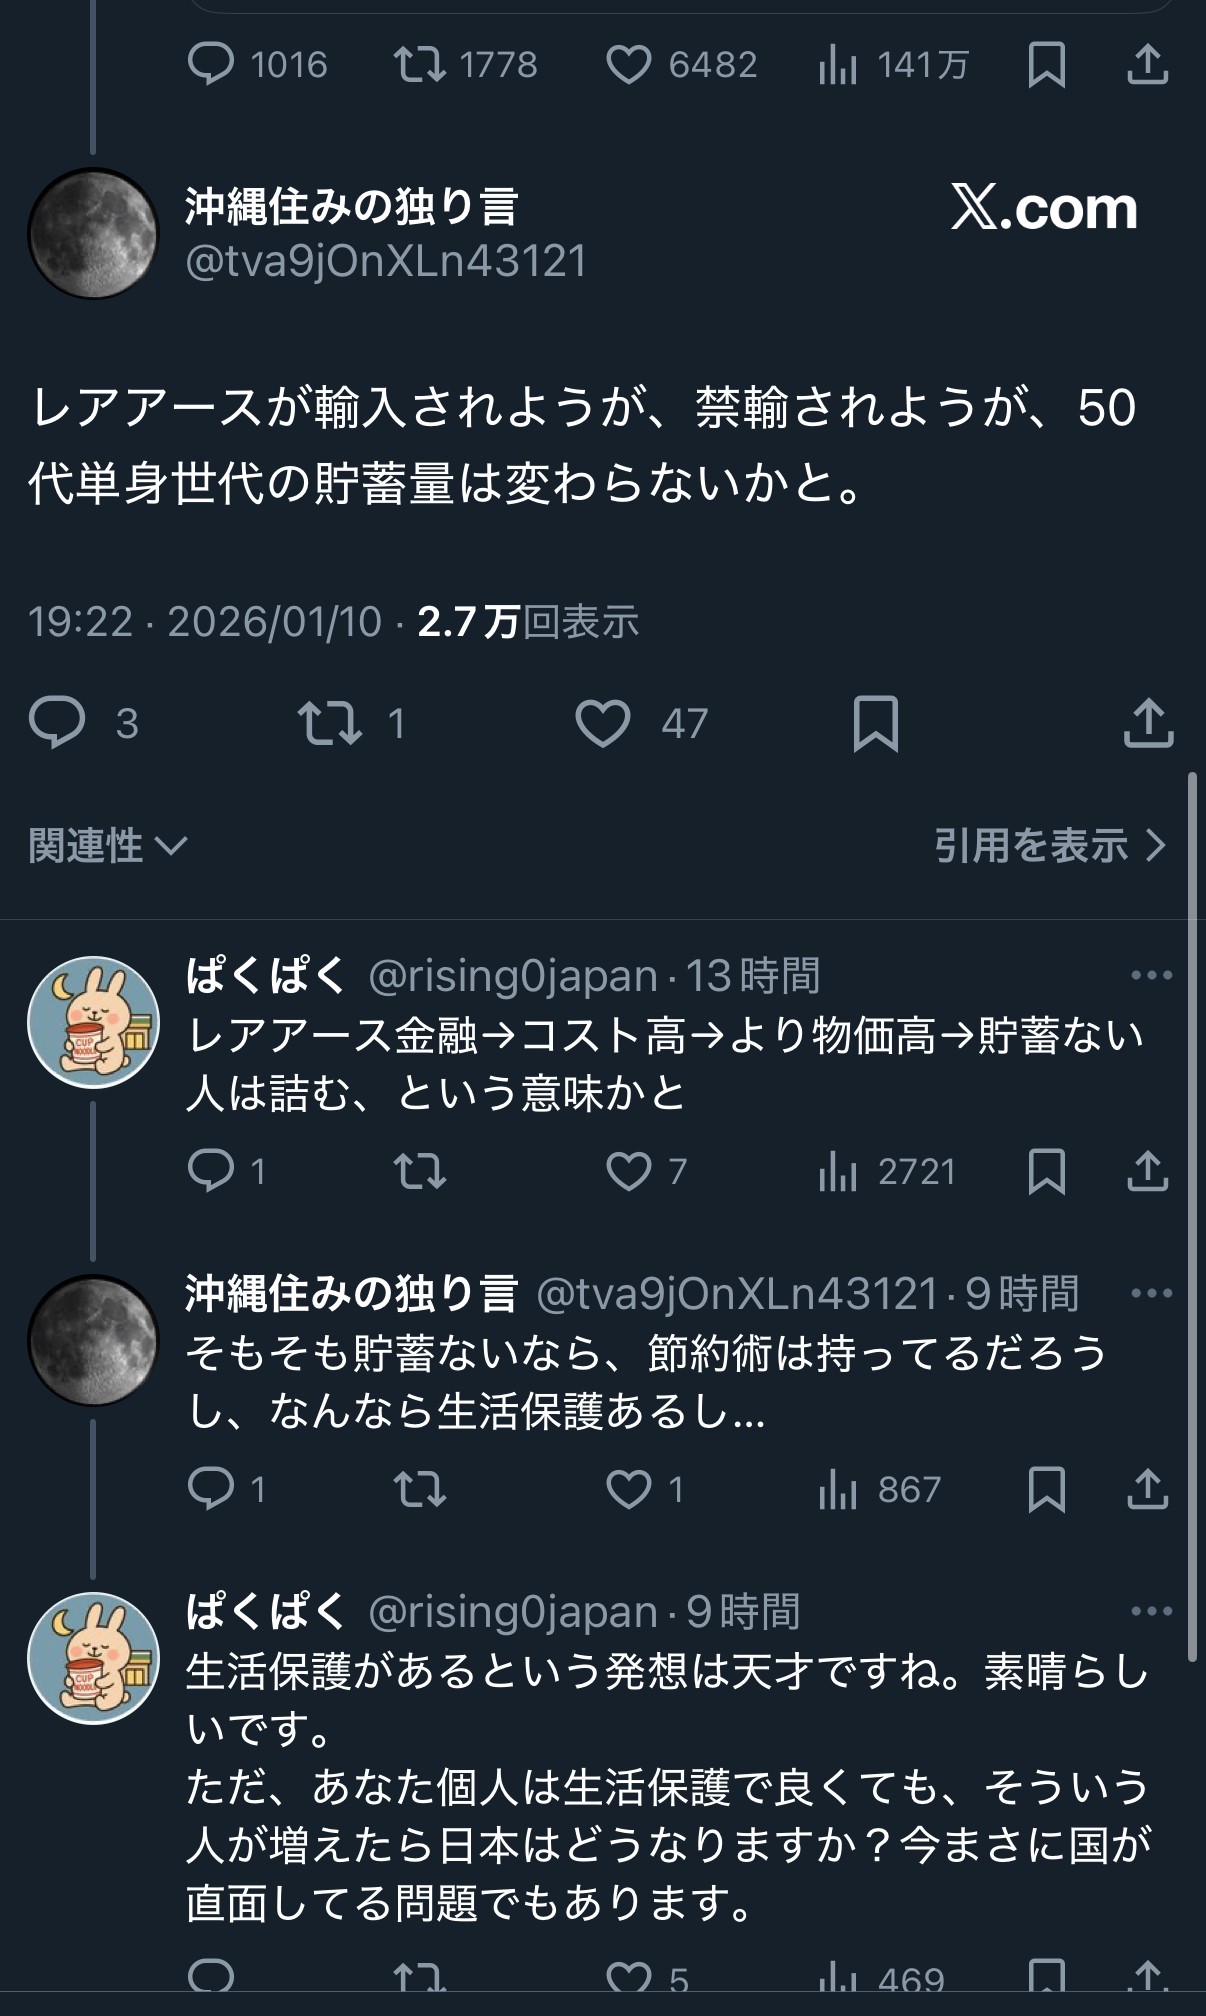
Task: Bookmark the top post with 6482 likes
Action: [1046, 65]
